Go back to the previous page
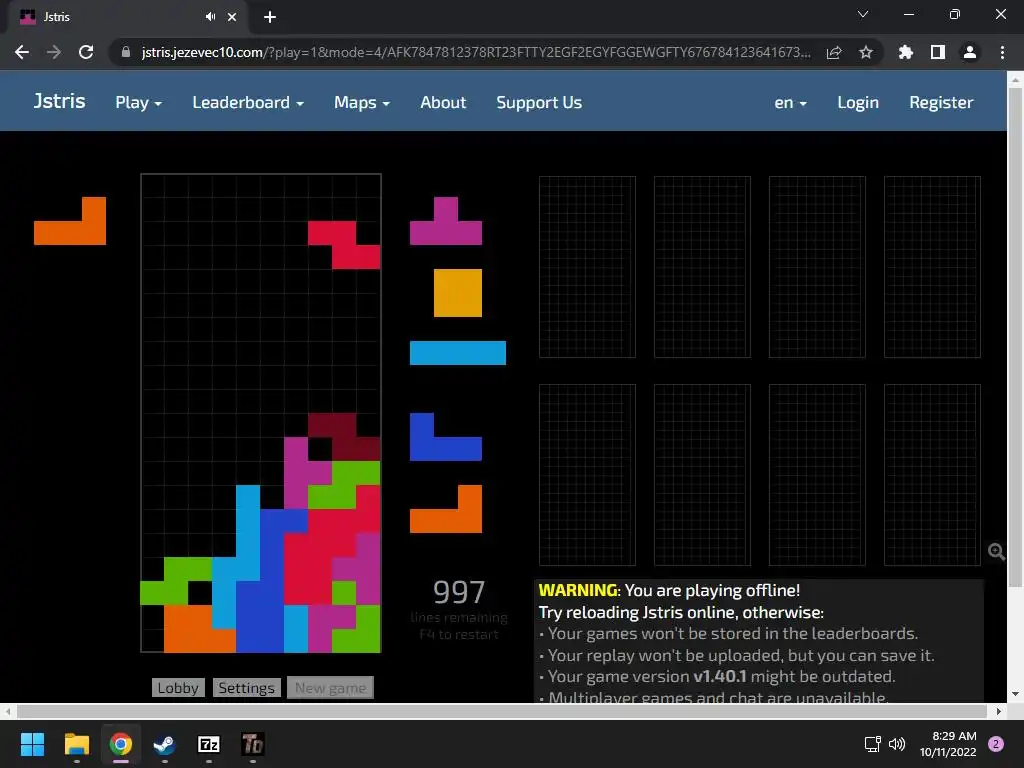This screenshot has height=768, width=1024. click(x=22, y=52)
